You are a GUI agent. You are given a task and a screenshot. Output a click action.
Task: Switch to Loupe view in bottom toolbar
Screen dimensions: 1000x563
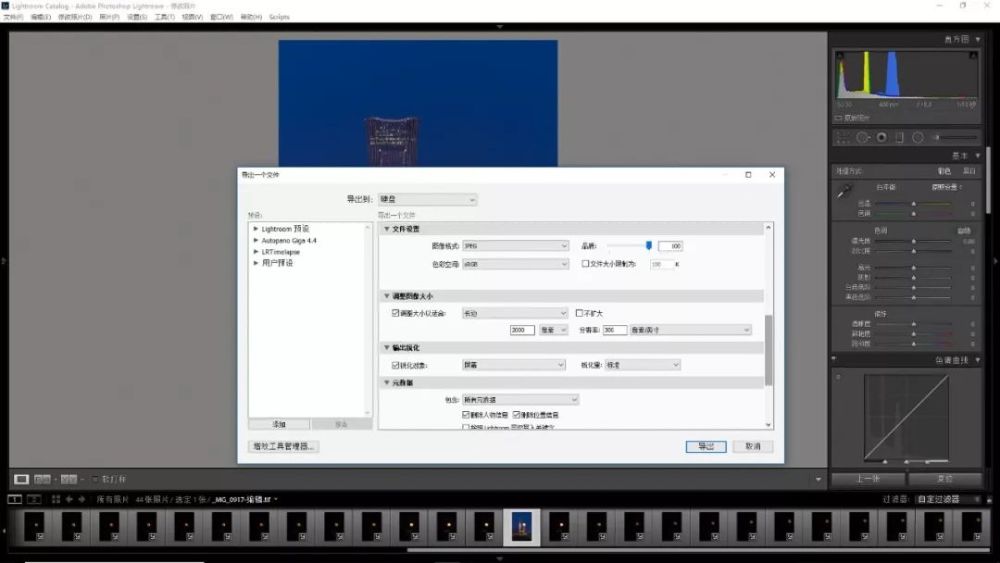pyautogui.click(x=21, y=479)
